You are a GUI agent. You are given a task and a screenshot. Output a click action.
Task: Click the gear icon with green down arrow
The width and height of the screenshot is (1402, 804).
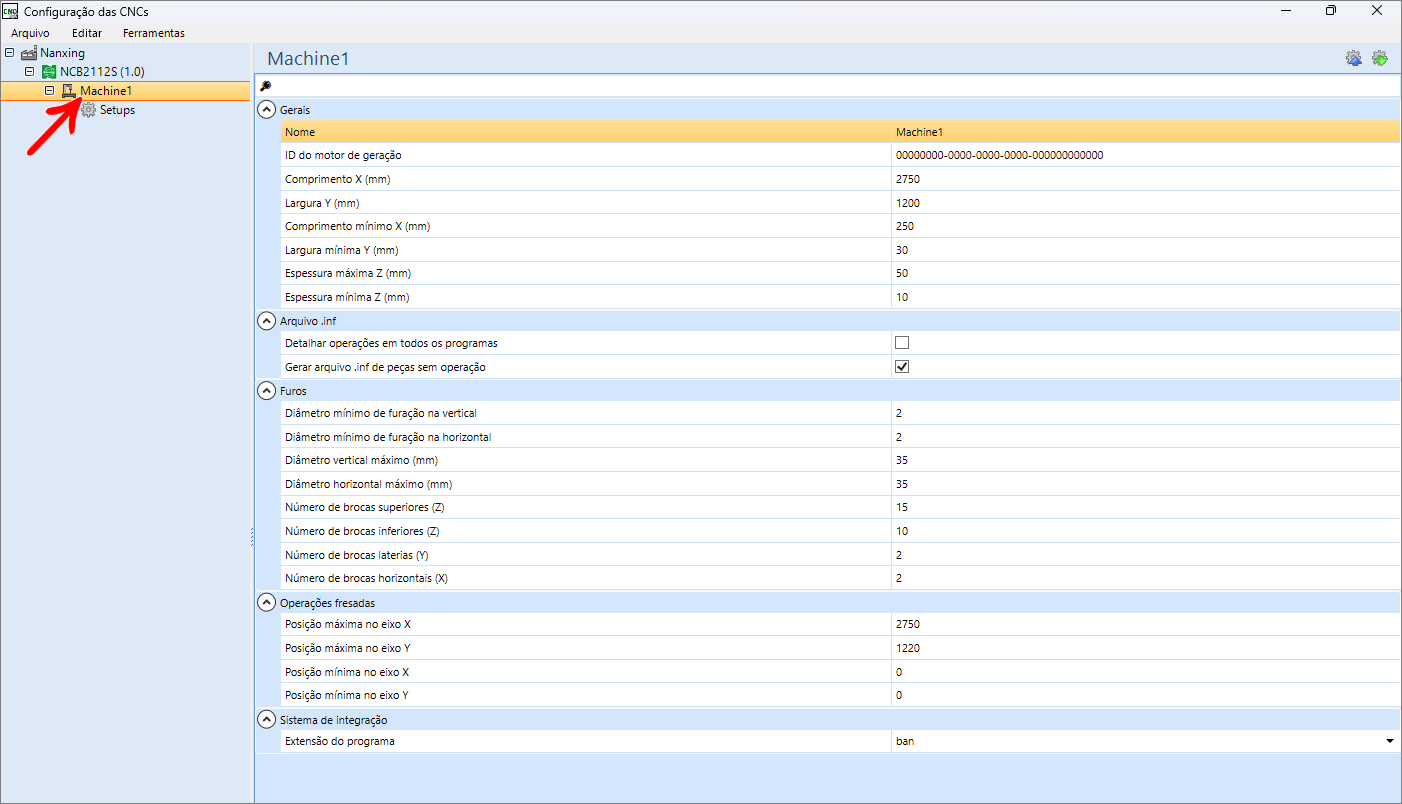1380,58
